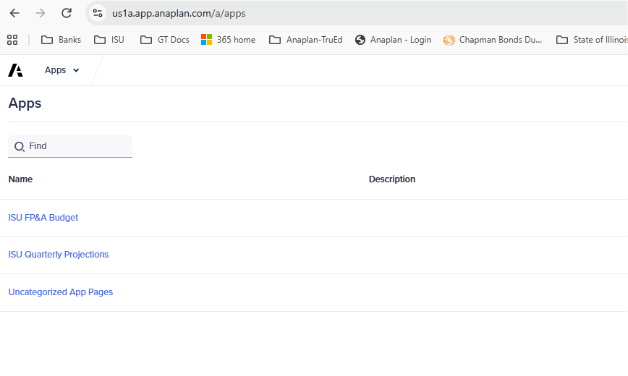Open the ISU Quarterly Projections app
This screenshot has height=376, width=628.
click(58, 254)
